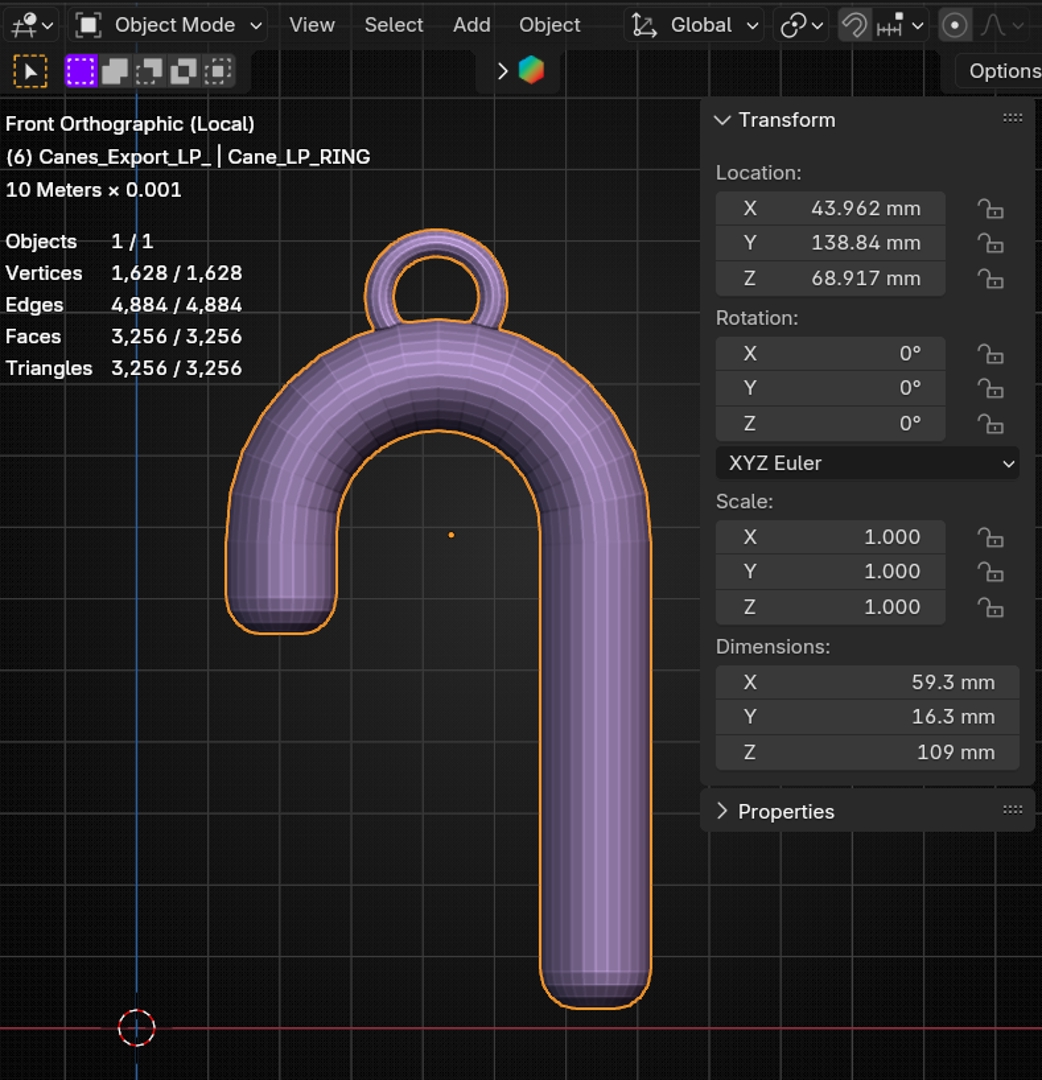This screenshot has width=1042, height=1080.
Task: Toggle snapping magnet icon
Action: pos(853,25)
